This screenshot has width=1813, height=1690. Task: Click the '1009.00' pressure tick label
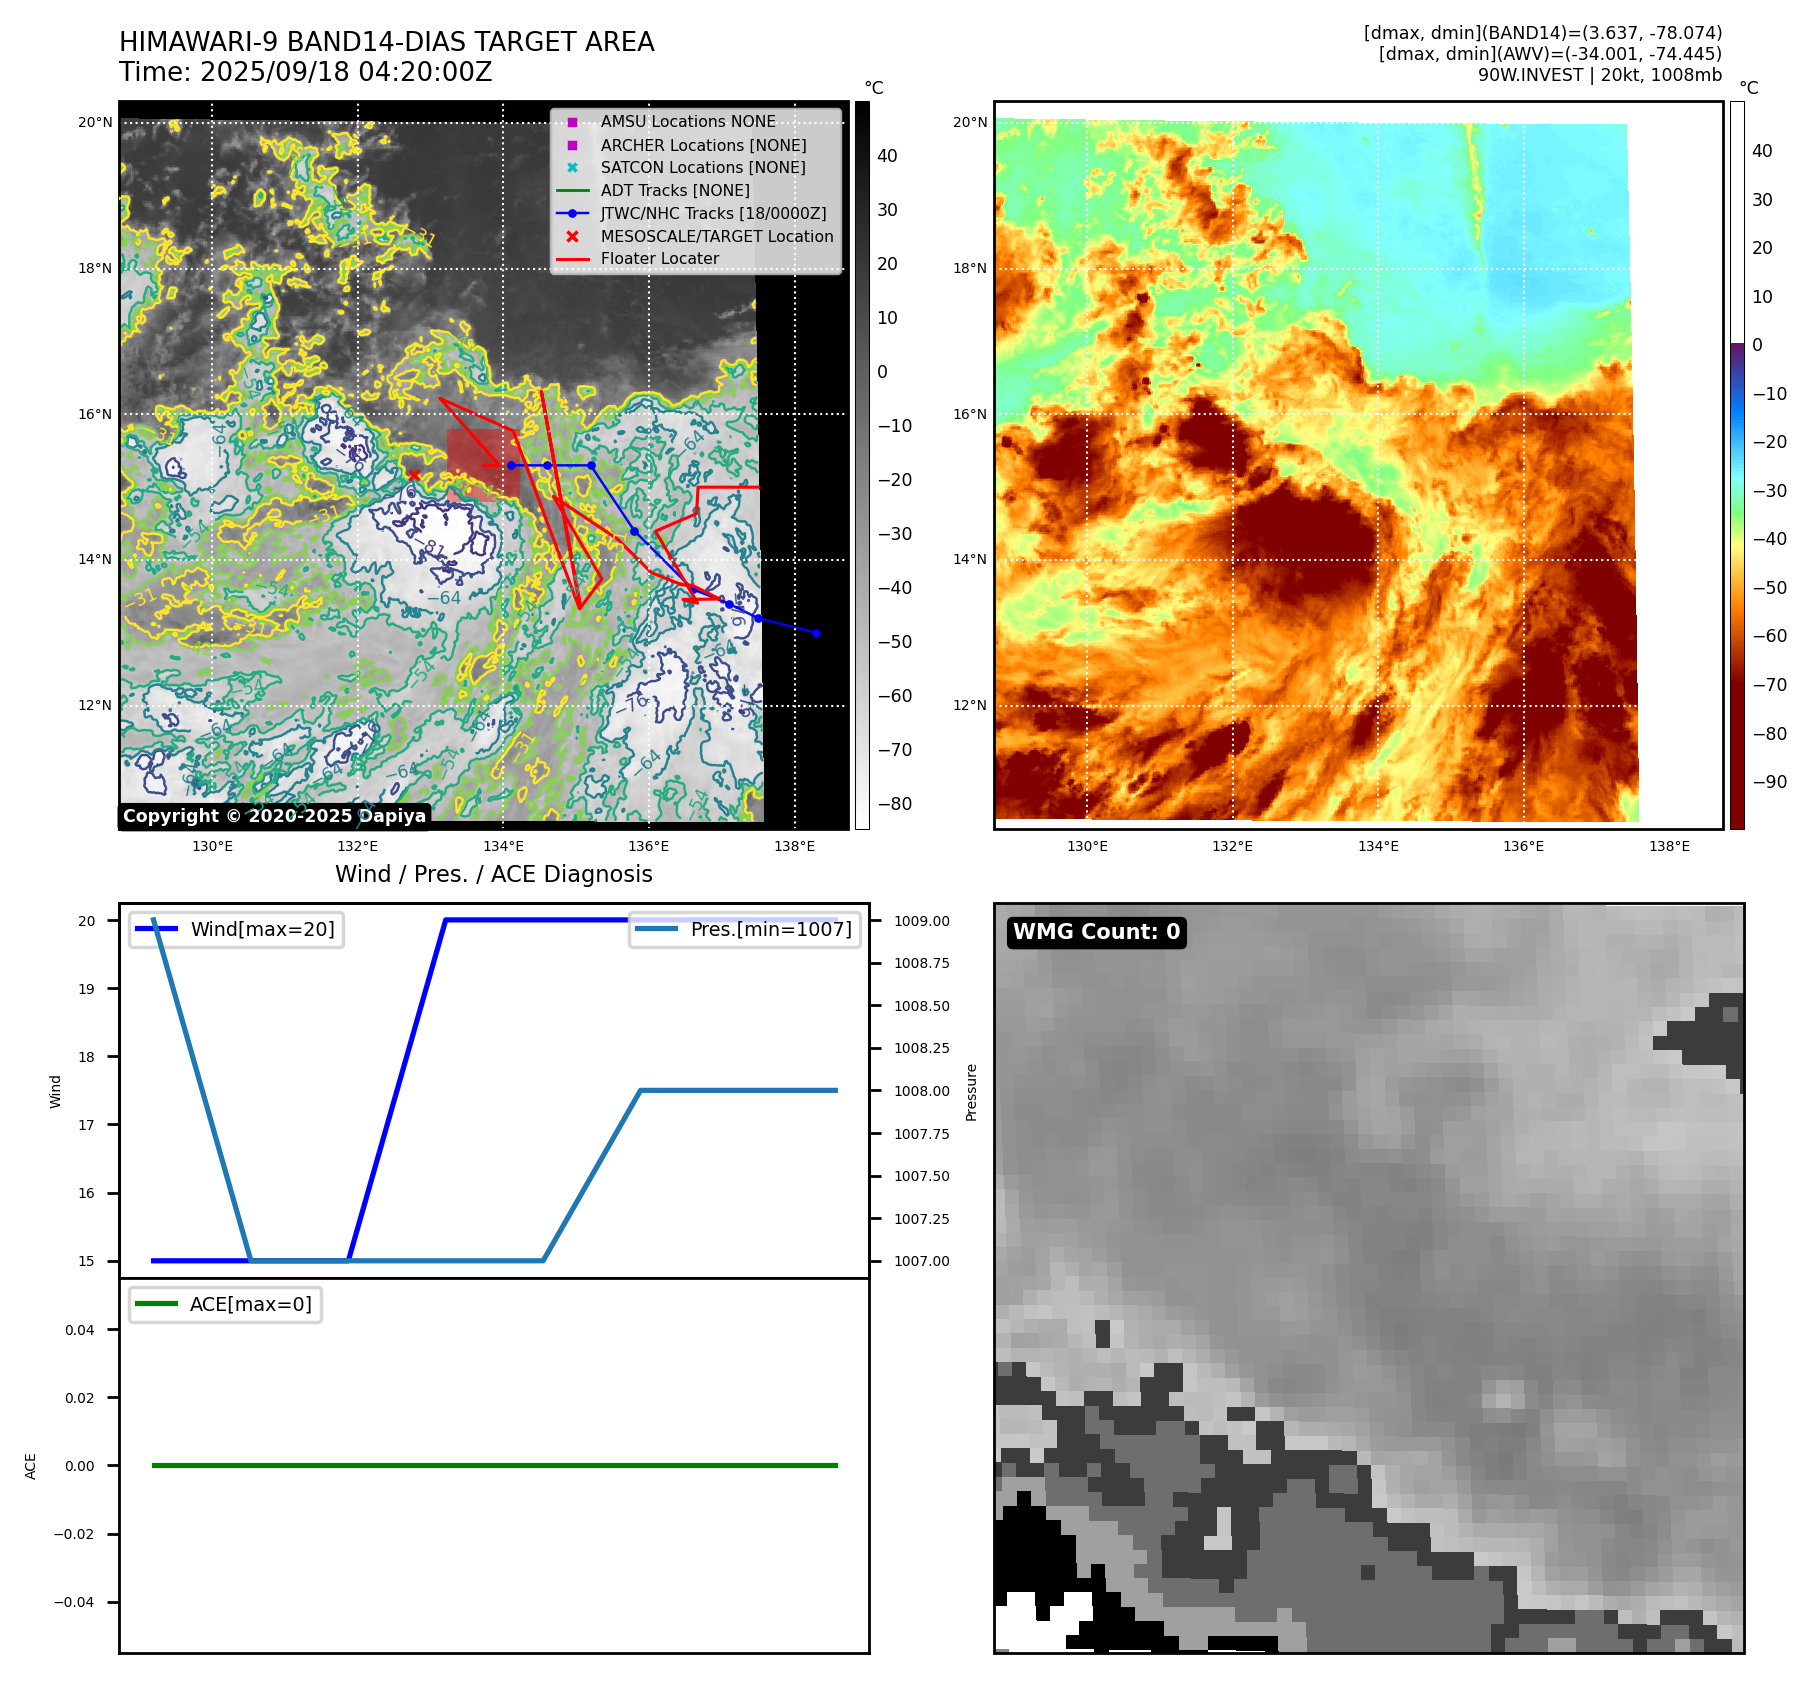pos(922,921)
